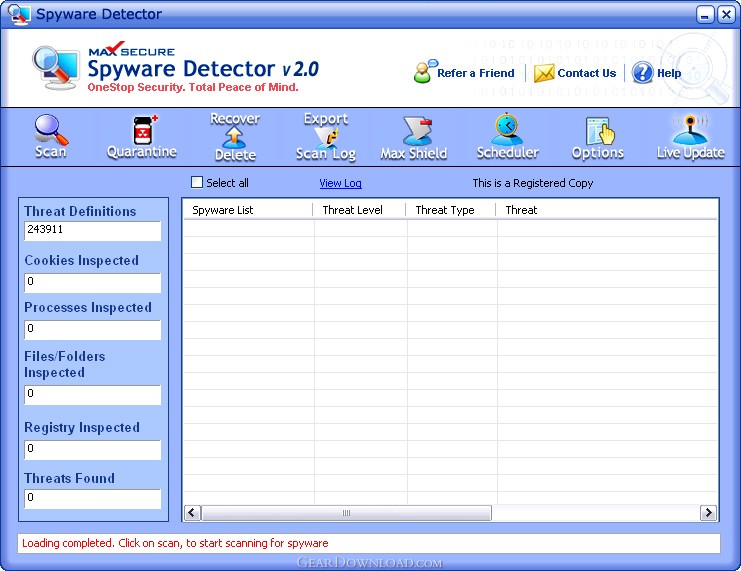
Task: Open the Scan Log
Action: coord(326,154)
